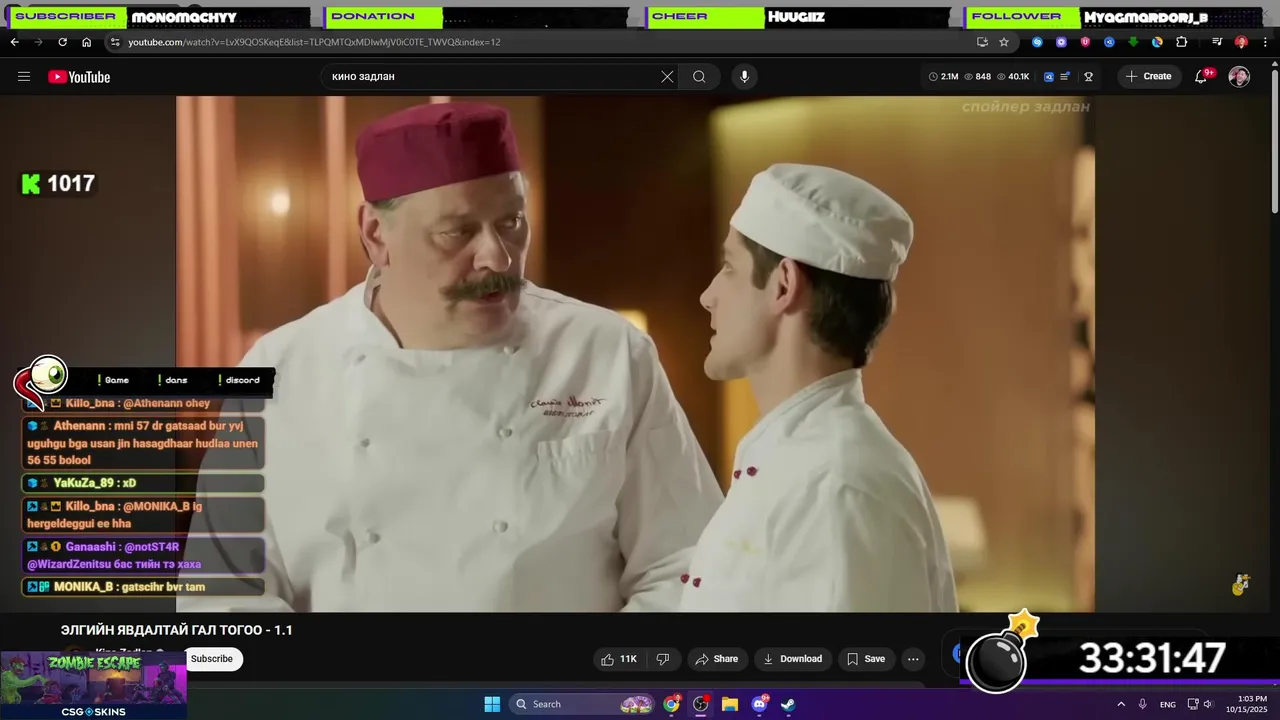Open OBS Studio from the taskbar
1280x720 pixels.
click(701, 704)
